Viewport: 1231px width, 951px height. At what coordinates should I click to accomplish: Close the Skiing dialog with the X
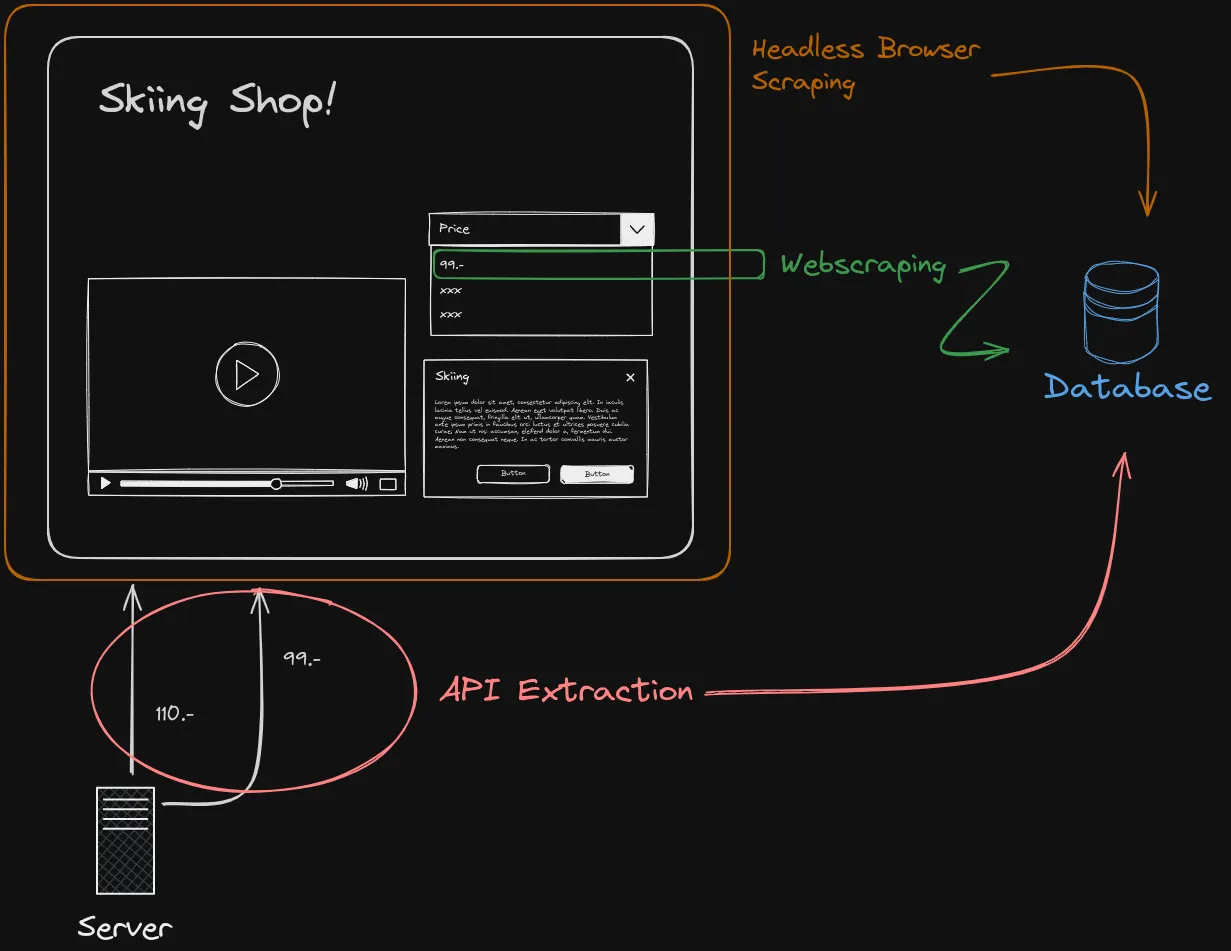[630, 377]
